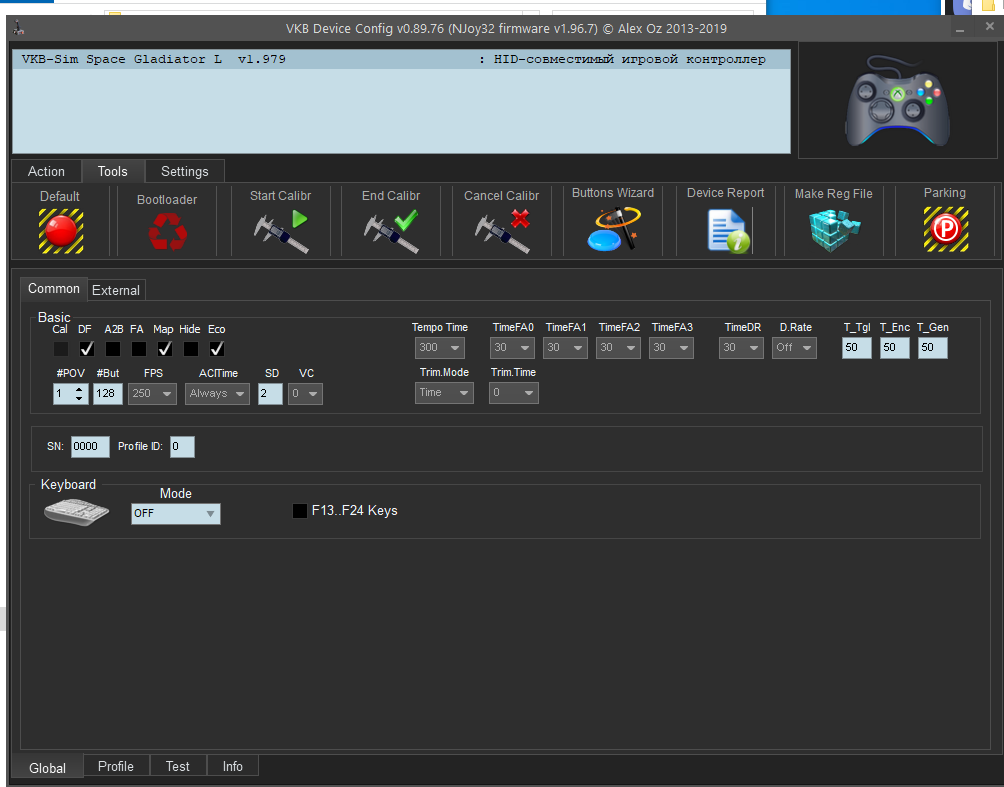Viewport: 1004px width, 787px height.
Task: Edit the T_Tgl value field
Action: [x=857, y=348]
